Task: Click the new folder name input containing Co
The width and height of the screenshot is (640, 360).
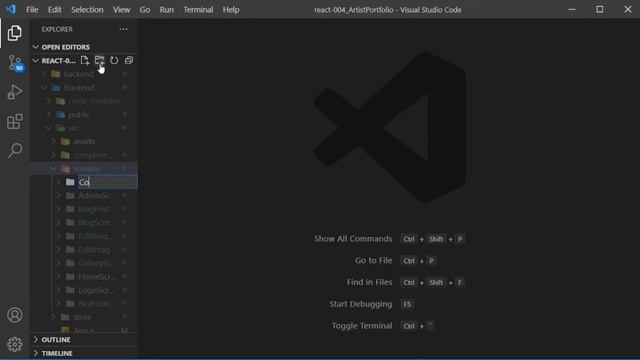Action: 108,182
